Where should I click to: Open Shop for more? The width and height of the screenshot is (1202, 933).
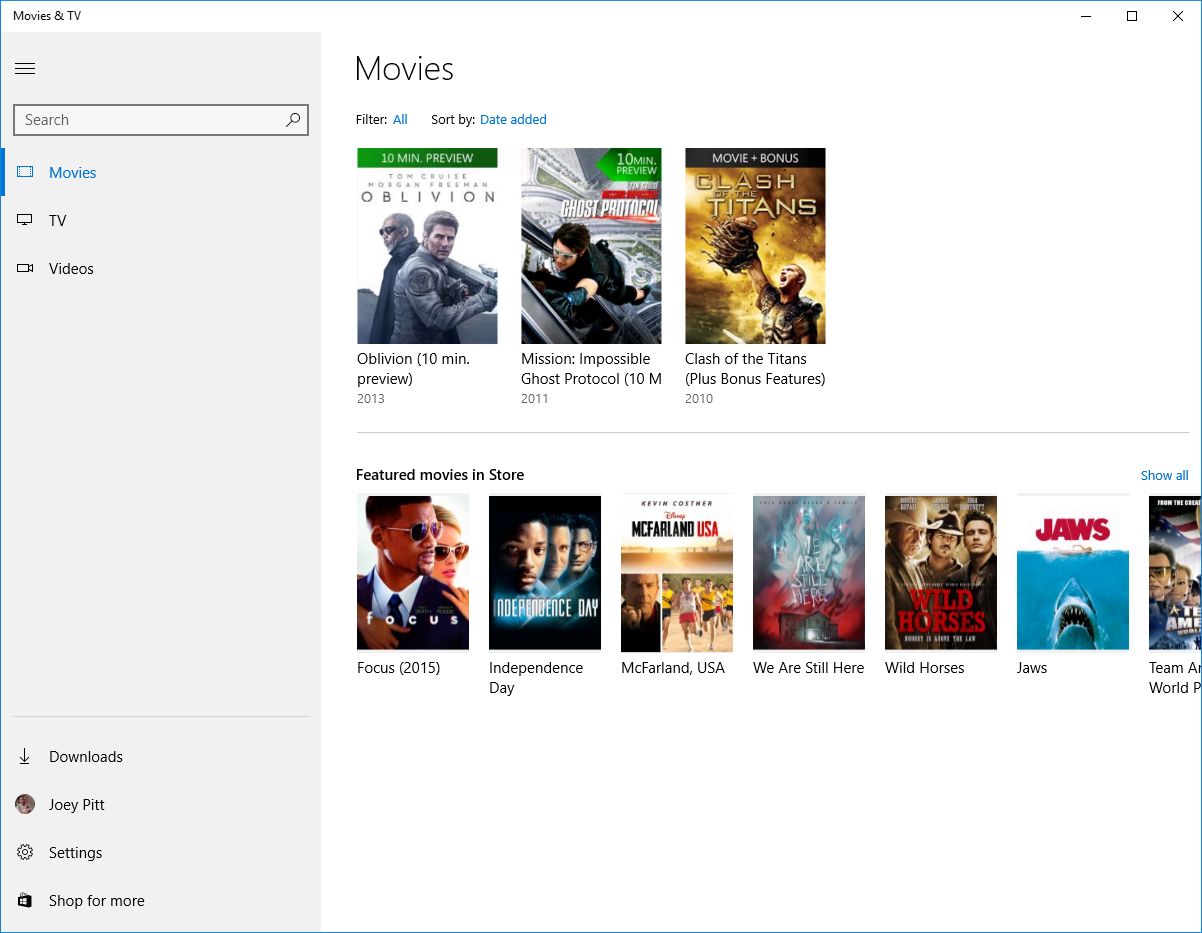pyautogui.click(x=96, y=900)
